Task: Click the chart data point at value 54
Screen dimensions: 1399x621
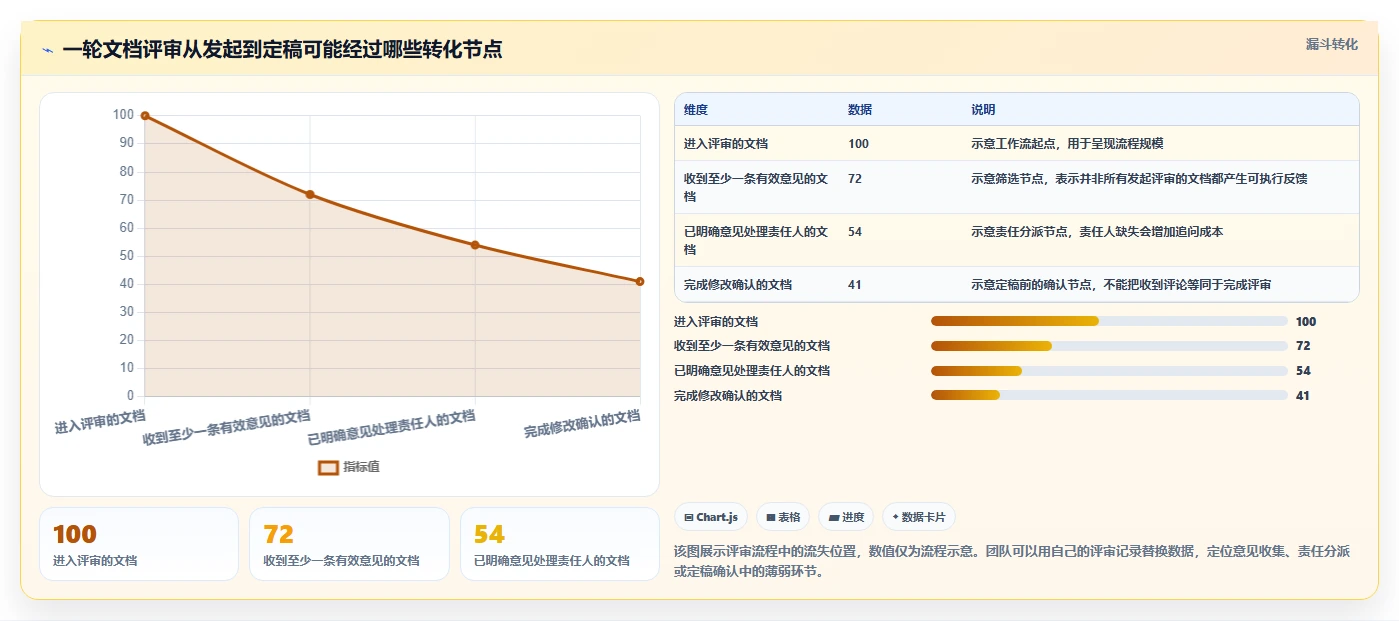Action: [475, 245]
